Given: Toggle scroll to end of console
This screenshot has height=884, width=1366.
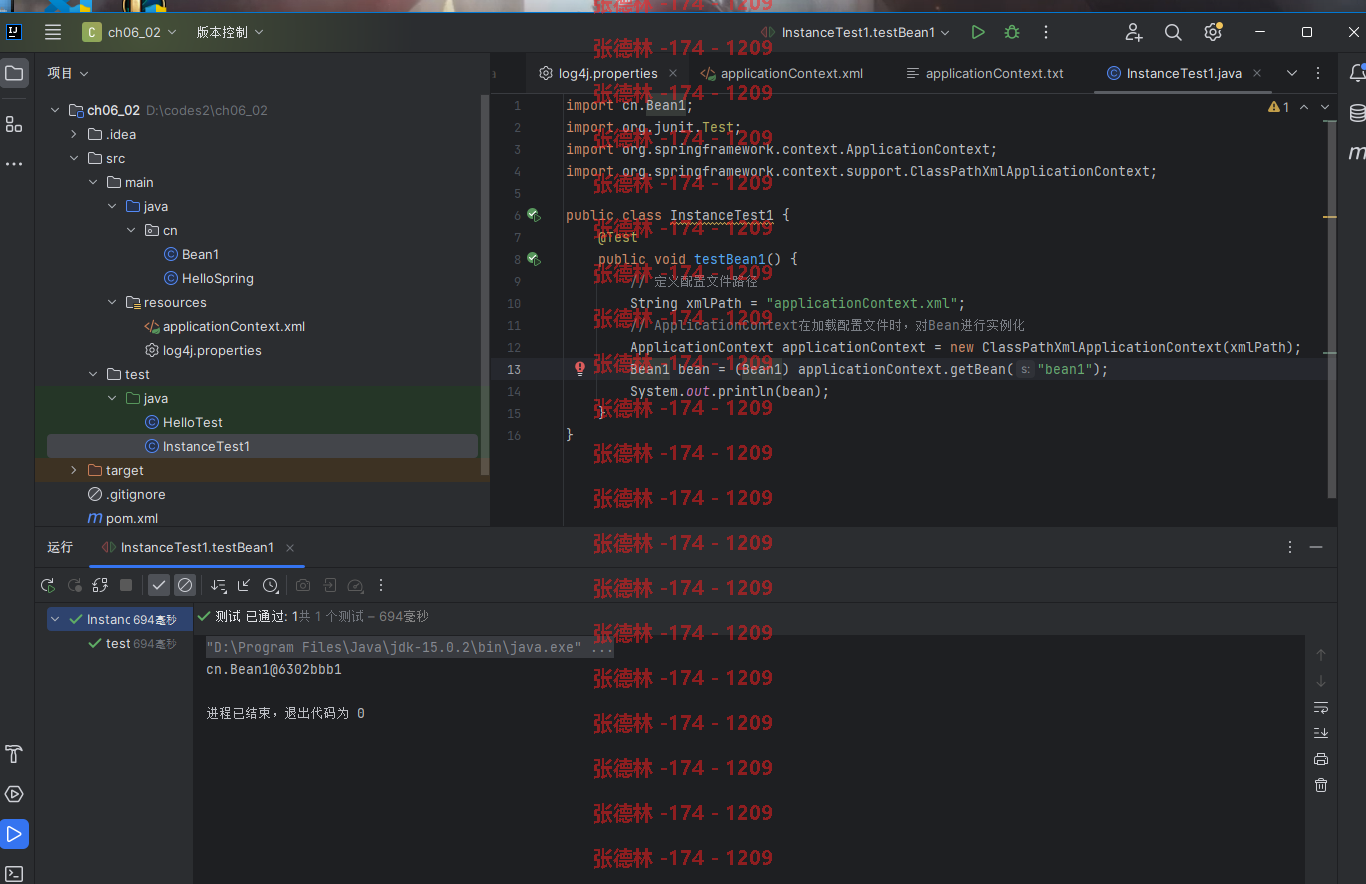Looking at the screenshot, I should (1321, 733).
